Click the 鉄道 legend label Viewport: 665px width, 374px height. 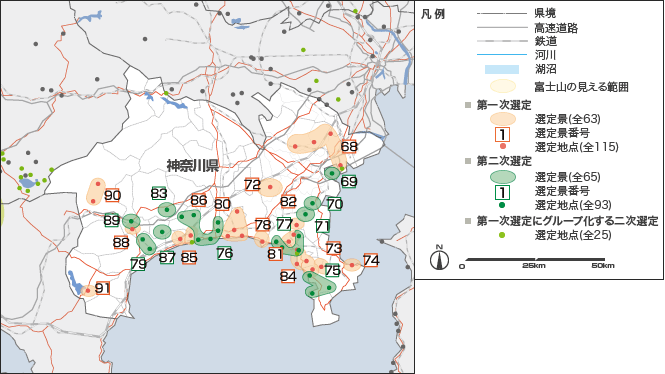pos(546,42)
